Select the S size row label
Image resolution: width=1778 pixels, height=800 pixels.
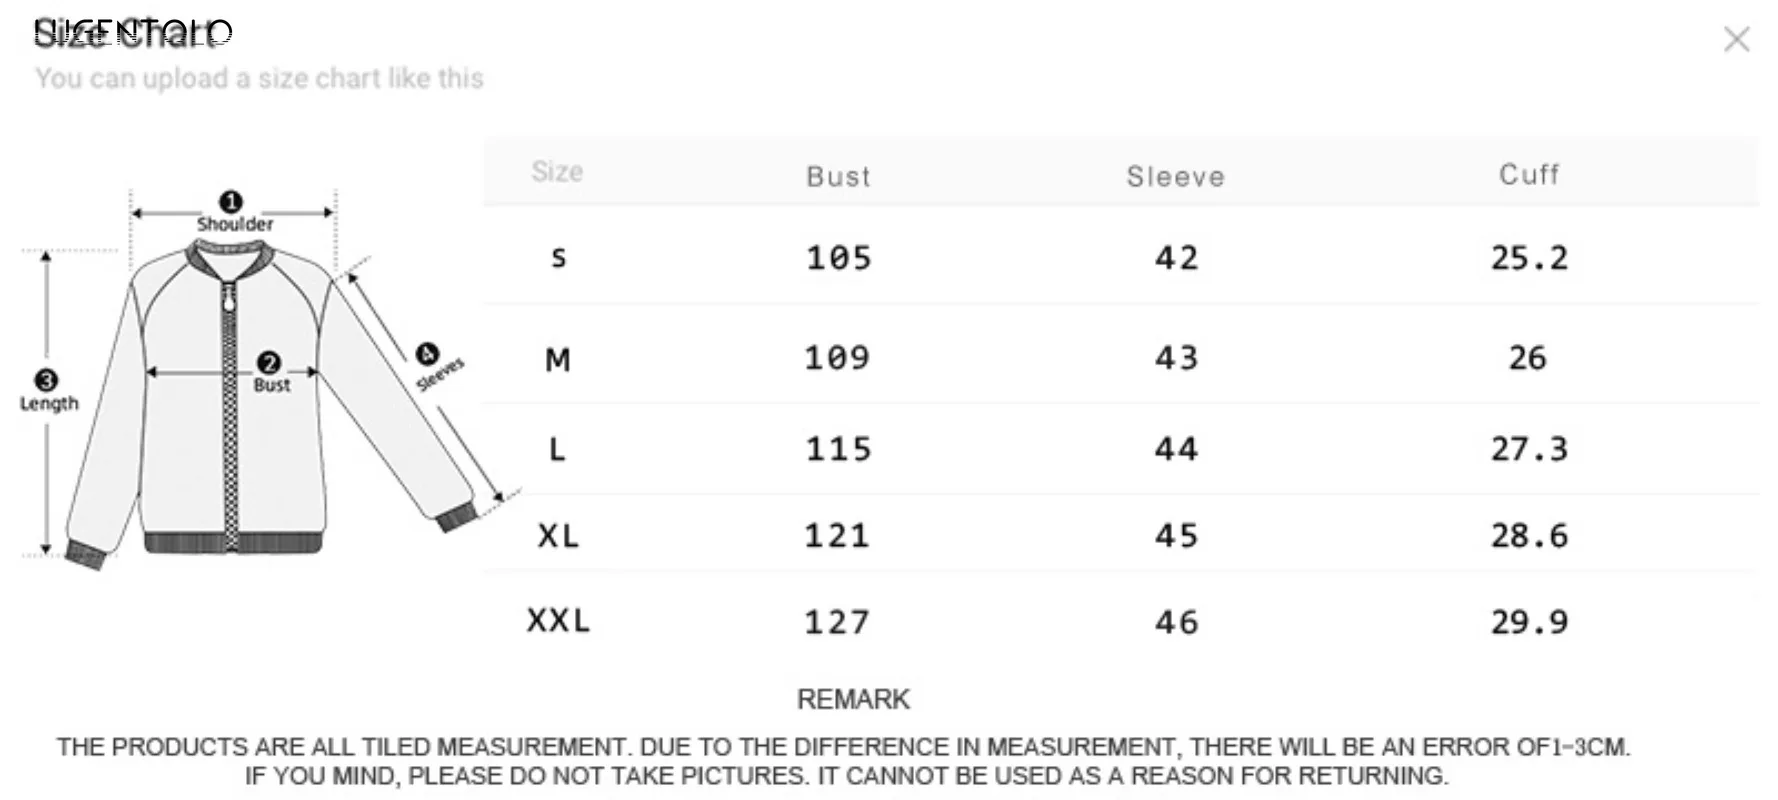click(x=559, y=258)
